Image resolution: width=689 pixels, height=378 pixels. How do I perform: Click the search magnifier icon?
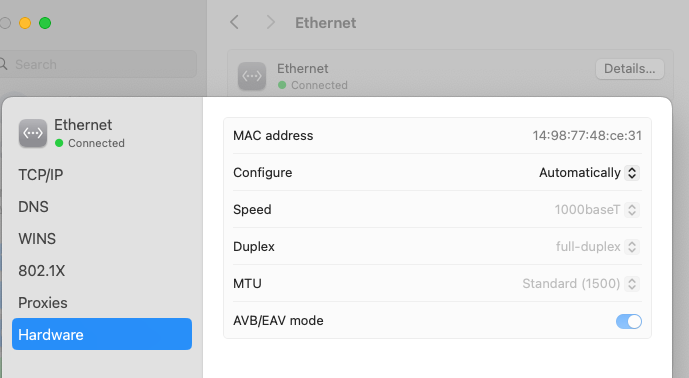[4, 64]
